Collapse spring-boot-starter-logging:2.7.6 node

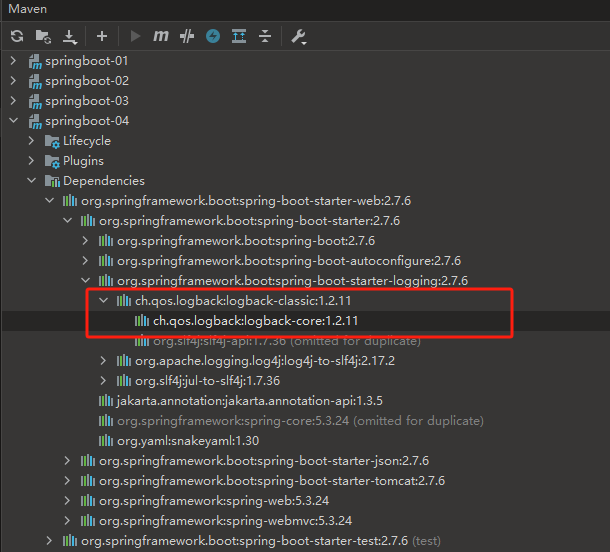pos(86,280)
